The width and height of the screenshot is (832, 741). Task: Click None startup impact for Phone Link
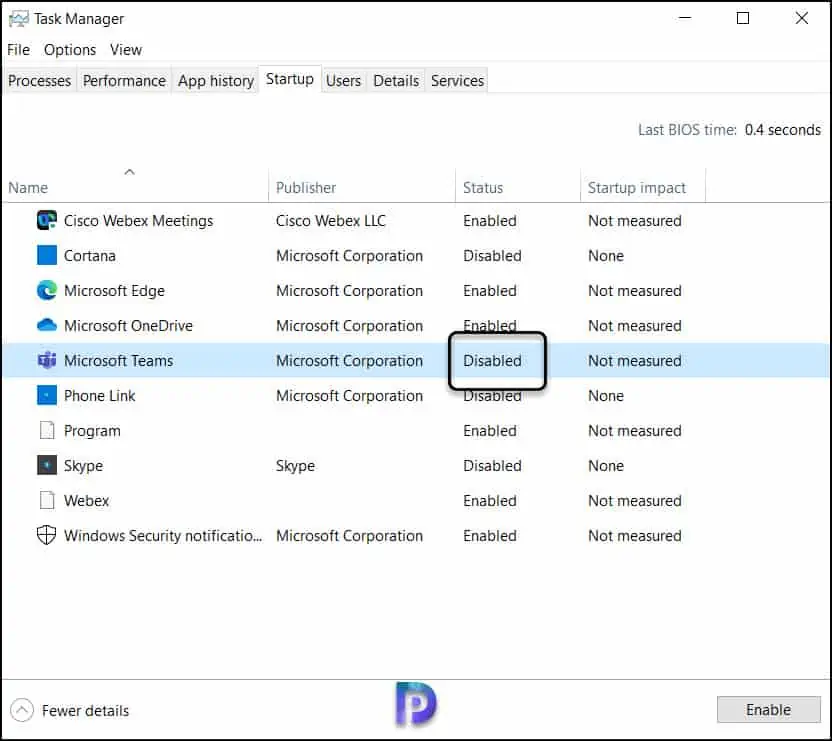click(x=606, y=395)
